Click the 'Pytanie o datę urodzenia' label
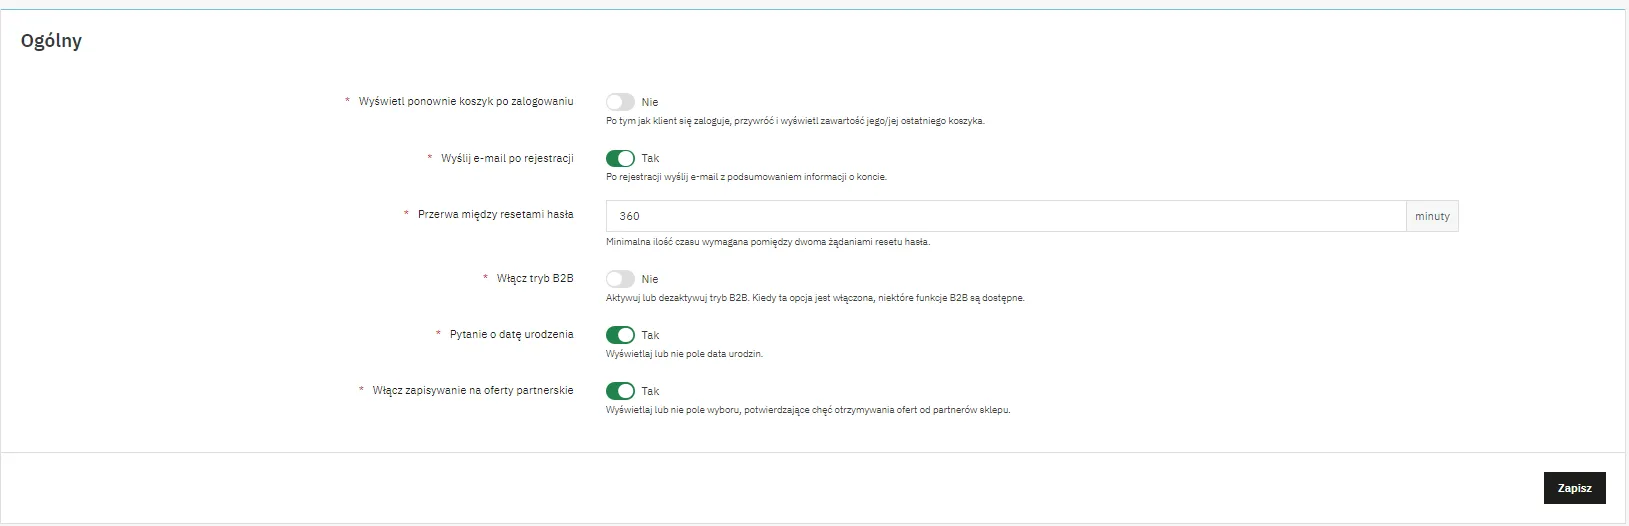 tap(511, 334)
